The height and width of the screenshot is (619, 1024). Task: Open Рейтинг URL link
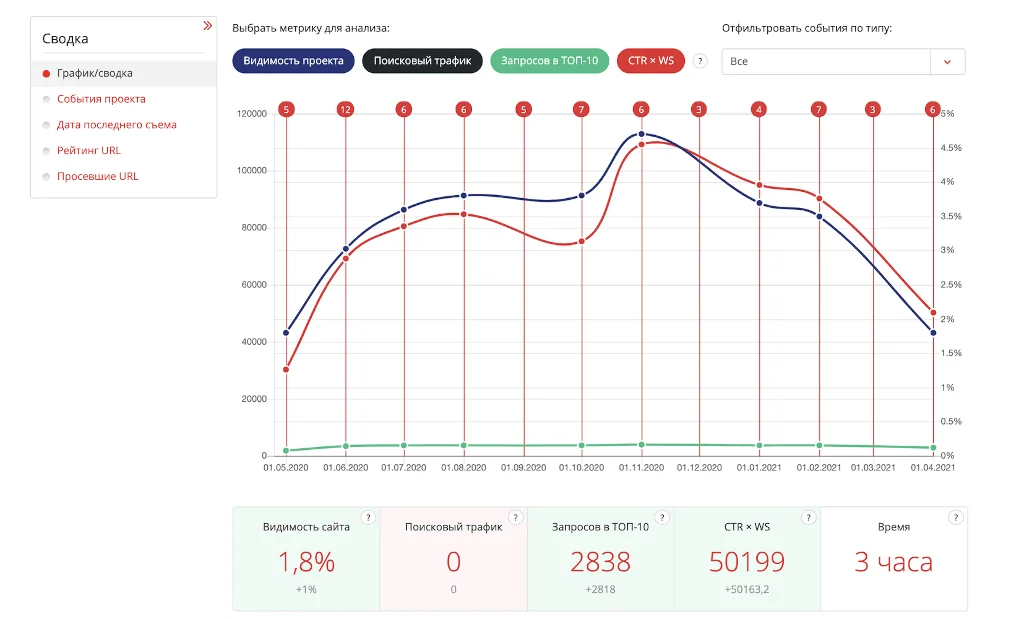point(88,150)
